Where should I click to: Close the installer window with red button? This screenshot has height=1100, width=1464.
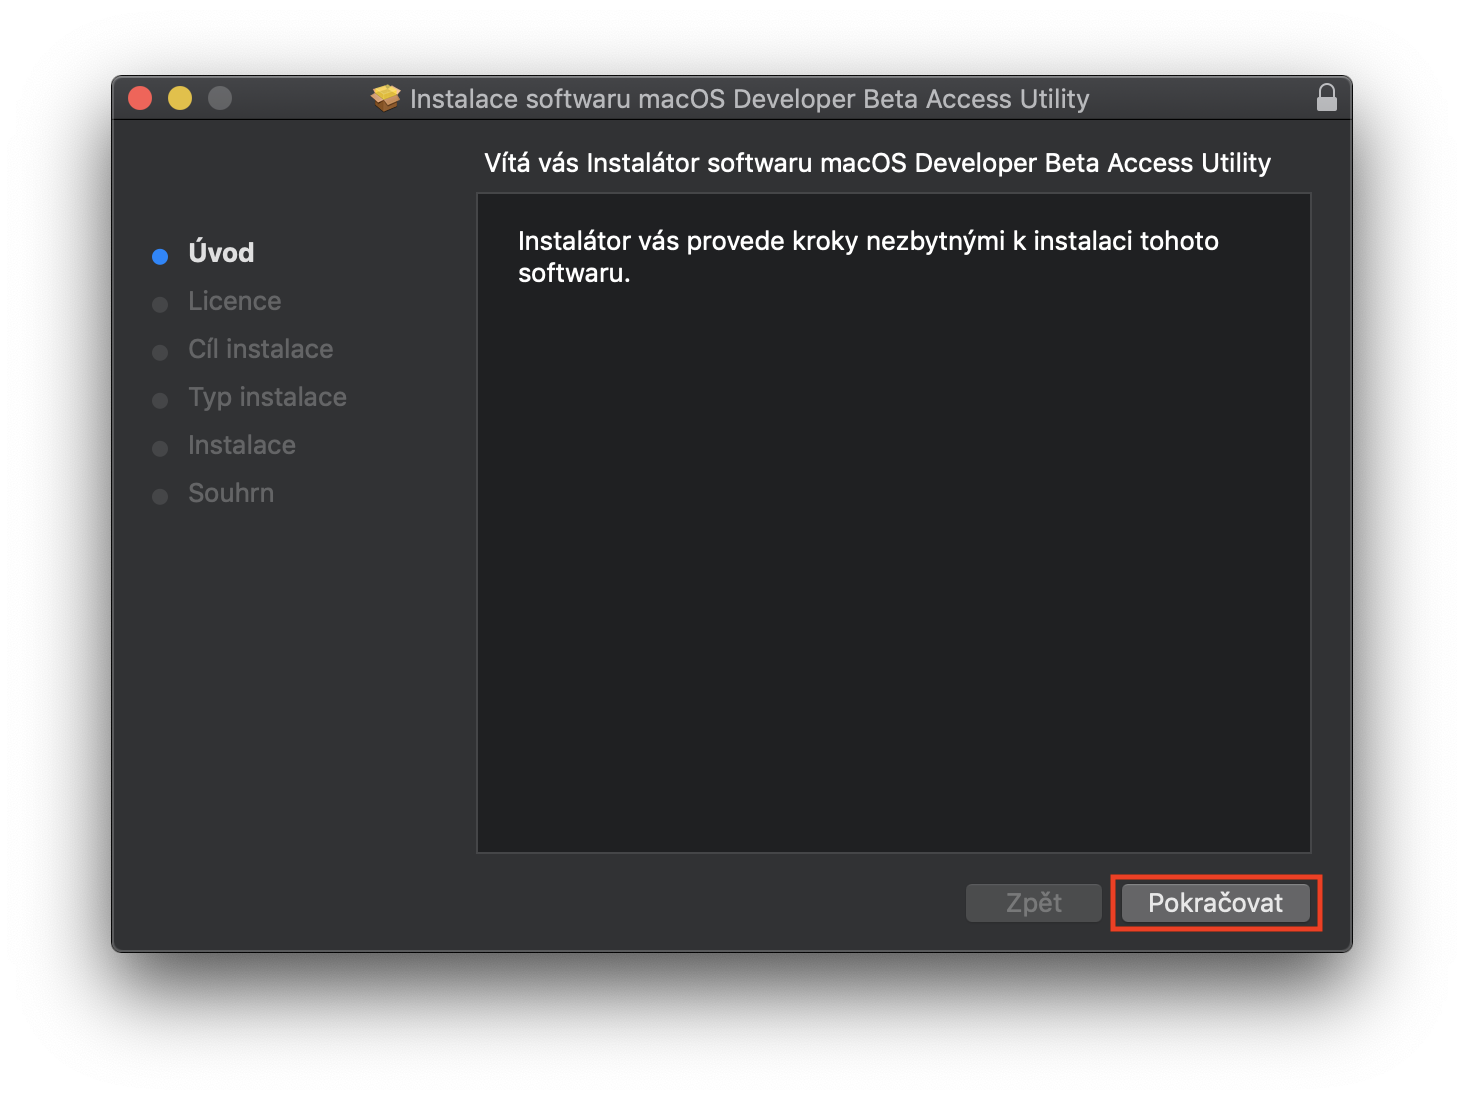coord(140,98)
